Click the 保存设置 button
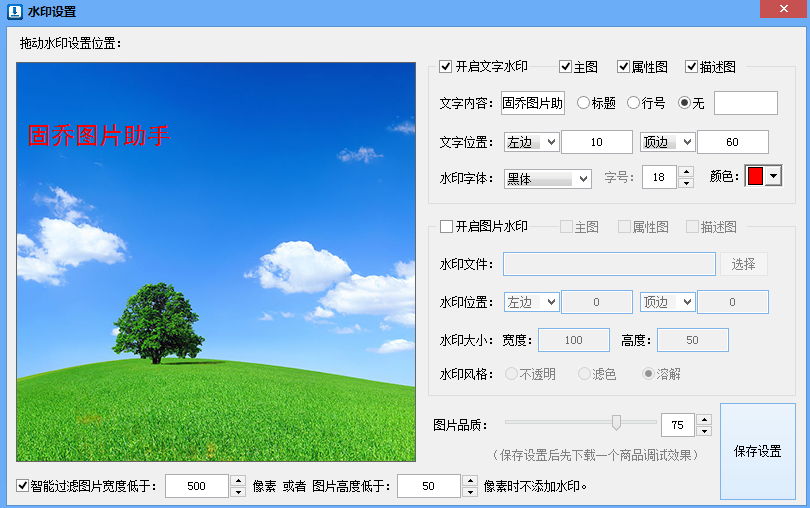The width and height of the screenshot is (810, 508). click(x=757, y=451)
